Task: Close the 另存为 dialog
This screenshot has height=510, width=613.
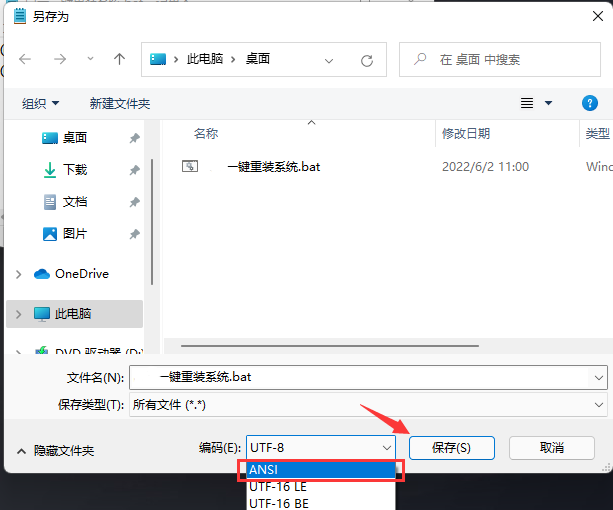Action: [x=598, y=16]
